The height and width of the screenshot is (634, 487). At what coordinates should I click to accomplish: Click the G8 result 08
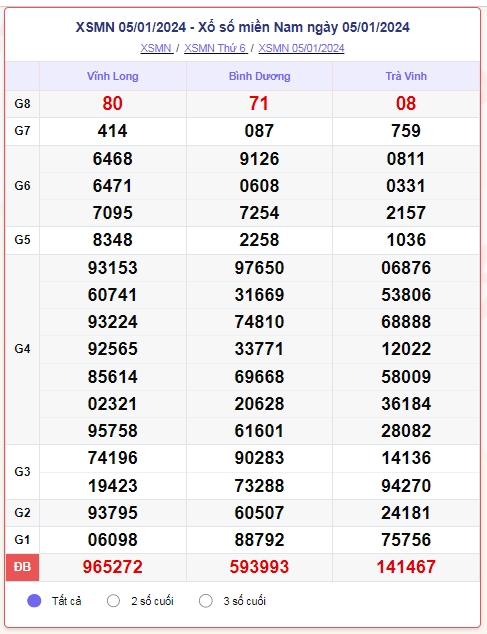(x=406, y=104)
